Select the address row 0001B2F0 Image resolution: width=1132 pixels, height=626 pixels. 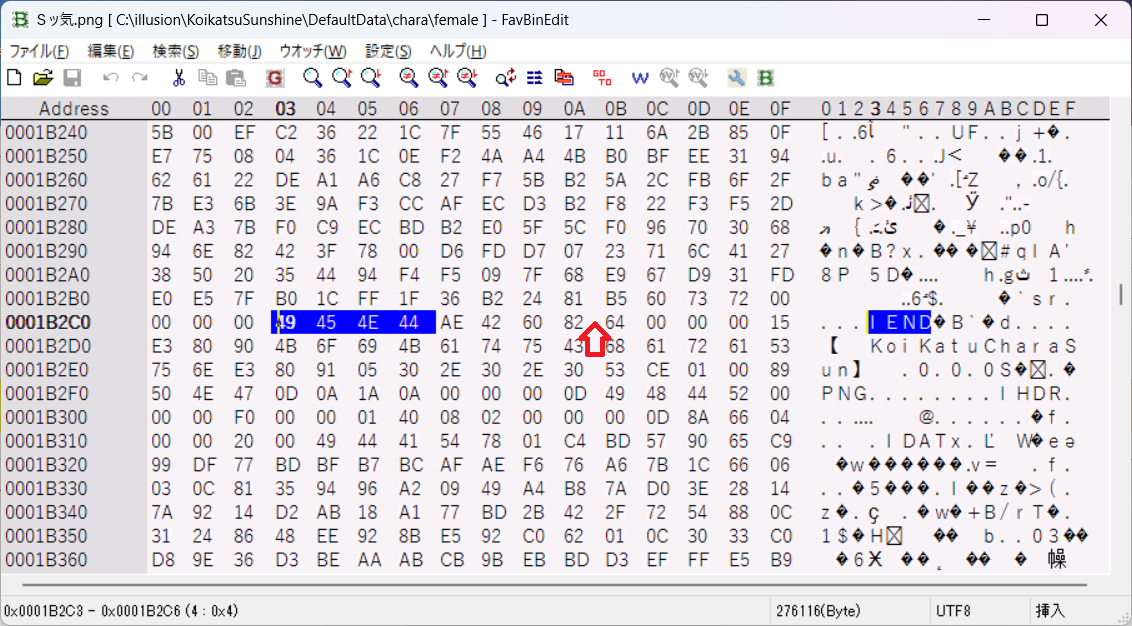point(47,394)
